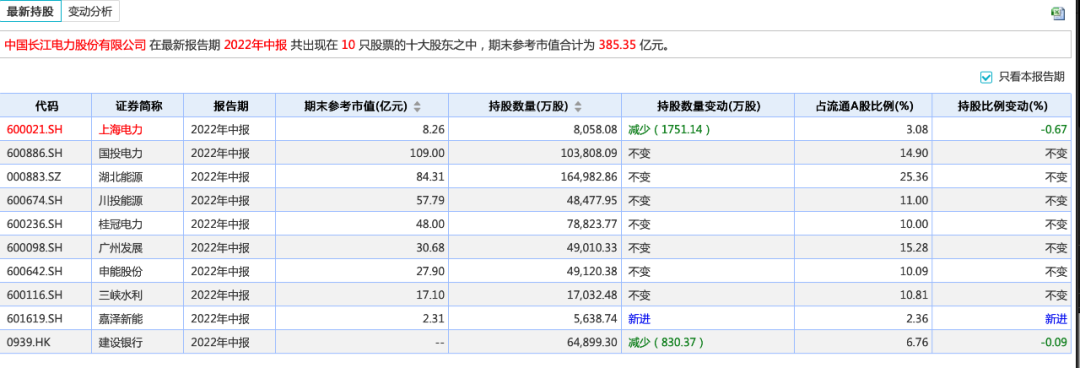Select the 广州发展 name cell
This screenshot has width=1080, height=368.
[138, 247]
